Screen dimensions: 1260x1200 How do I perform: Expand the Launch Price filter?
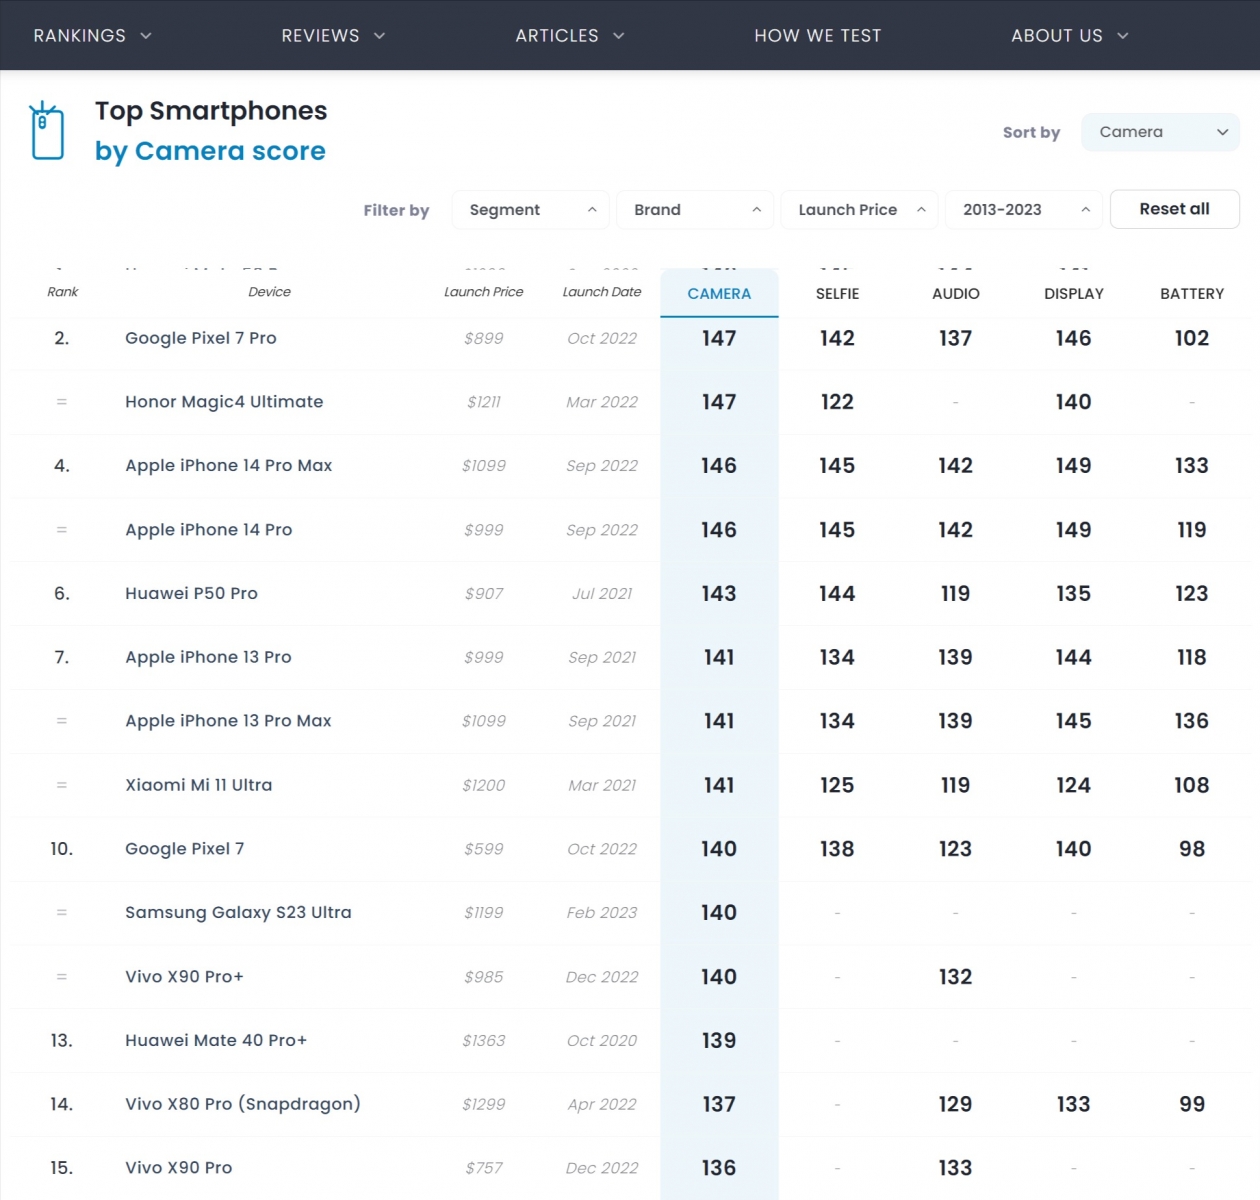pos(859,210)
